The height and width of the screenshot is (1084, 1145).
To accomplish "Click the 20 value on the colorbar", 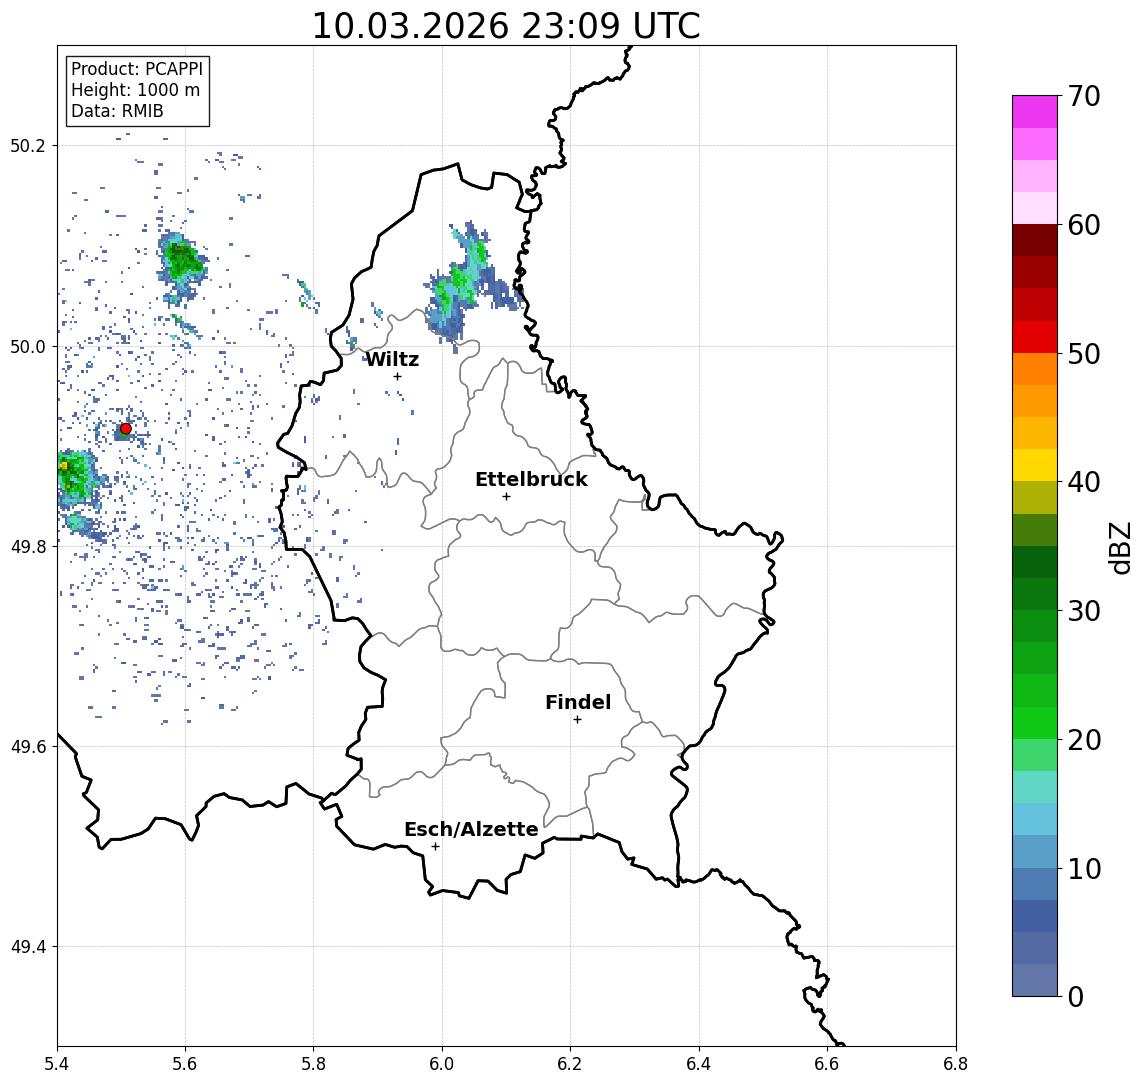I will click(x=1083, y=740).
